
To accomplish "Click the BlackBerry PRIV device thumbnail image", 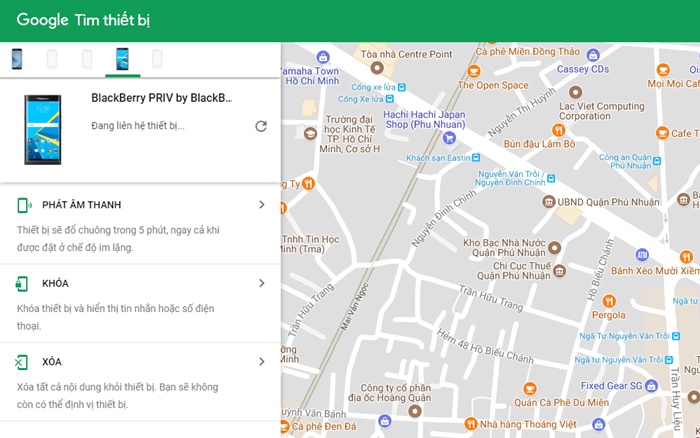I will [43, 129].
